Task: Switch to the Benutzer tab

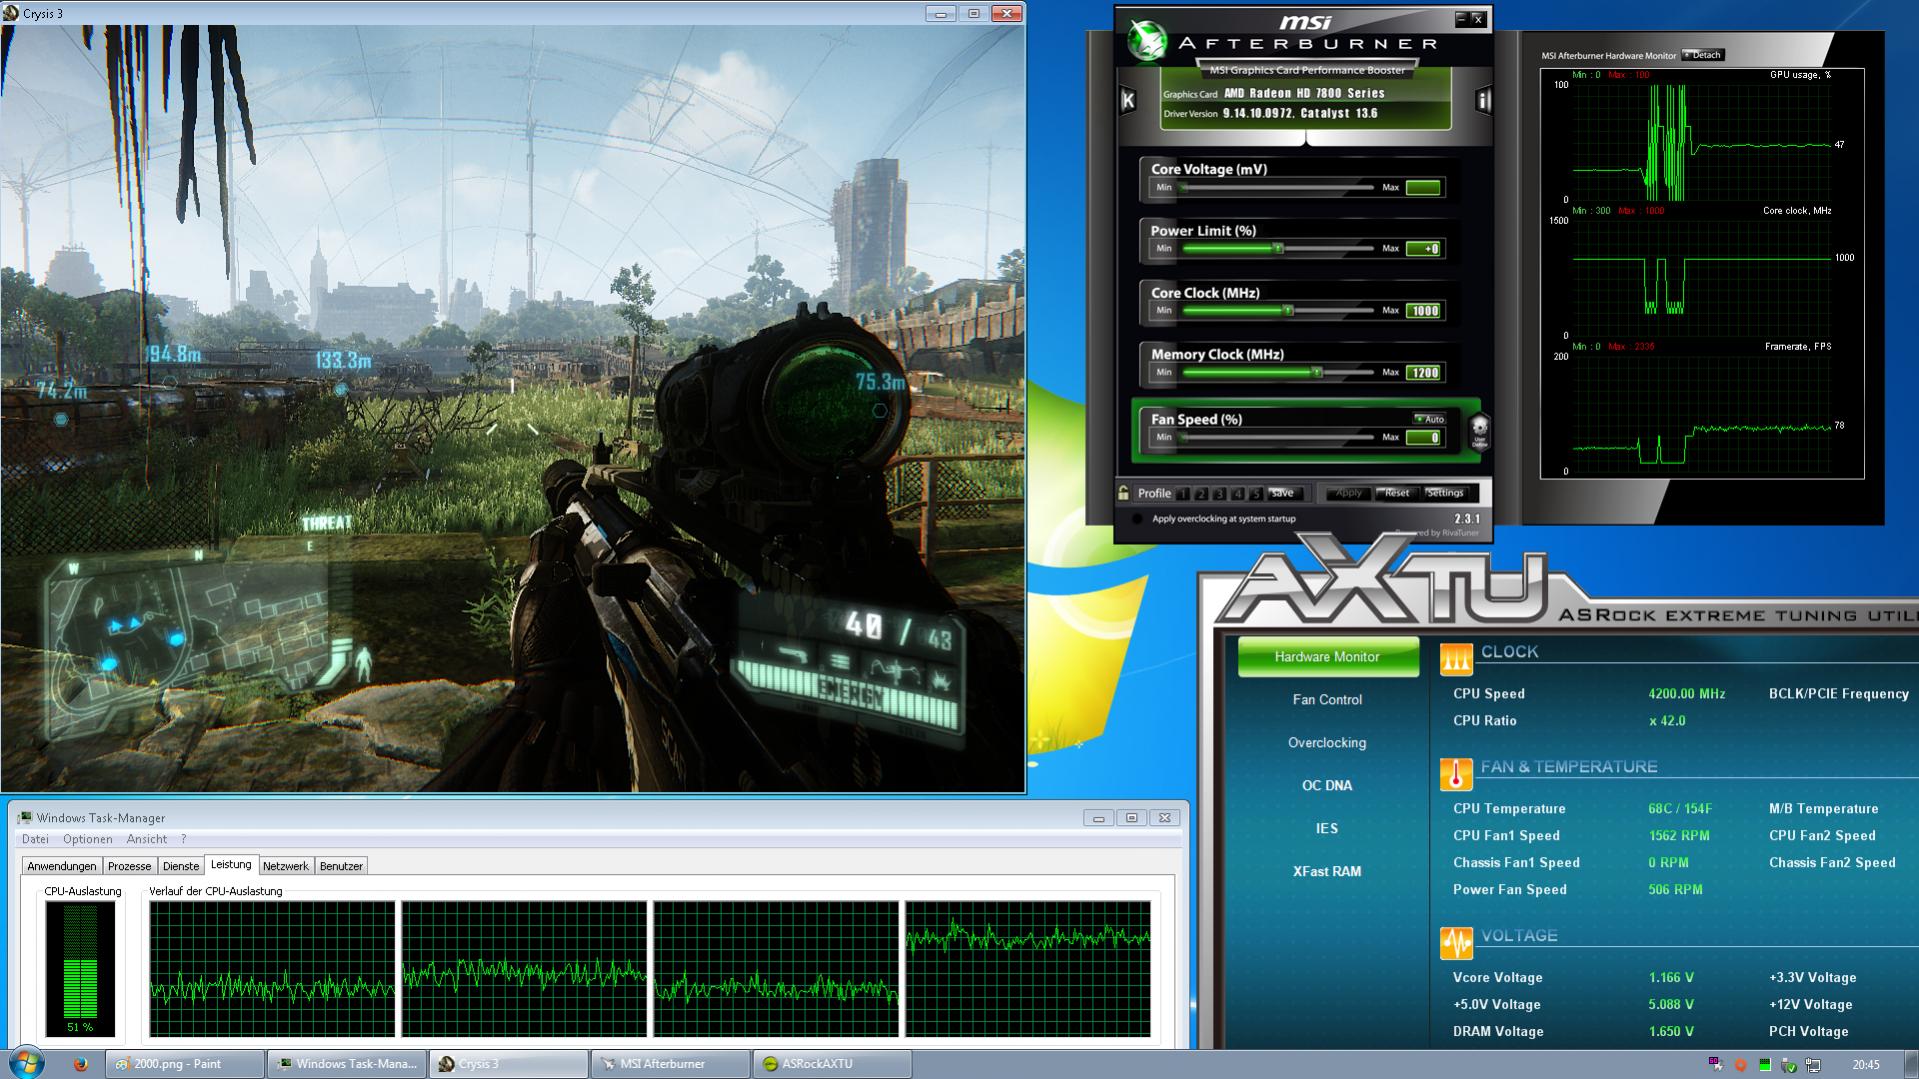Action: [341, 866]
